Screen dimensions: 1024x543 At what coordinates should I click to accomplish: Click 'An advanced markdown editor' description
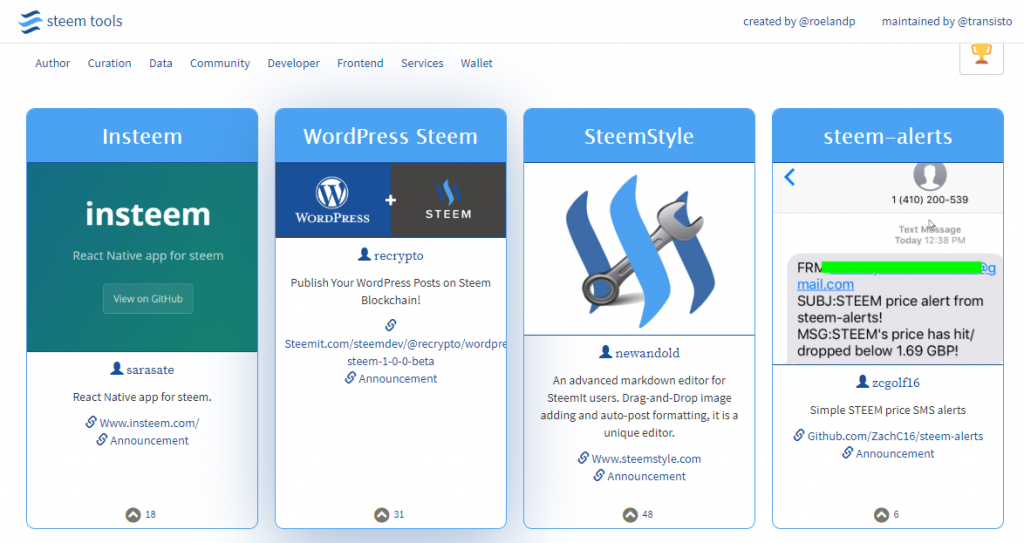pyautogui.click(x=639, y=406)
